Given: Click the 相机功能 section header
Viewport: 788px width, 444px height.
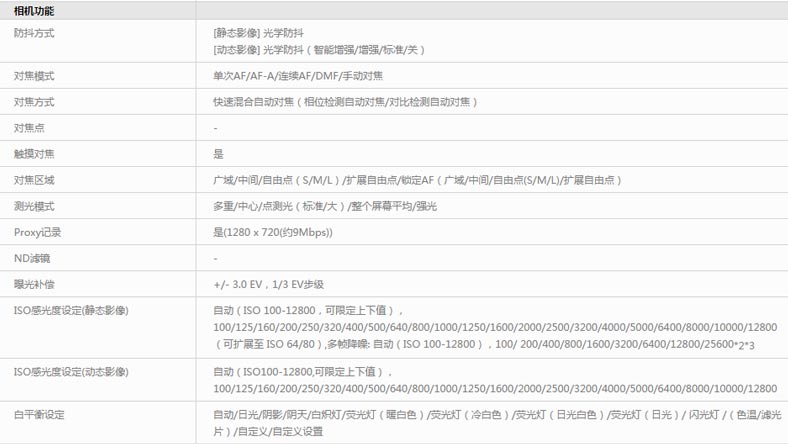Looking at the screenshot, I should tap(34, 10).
